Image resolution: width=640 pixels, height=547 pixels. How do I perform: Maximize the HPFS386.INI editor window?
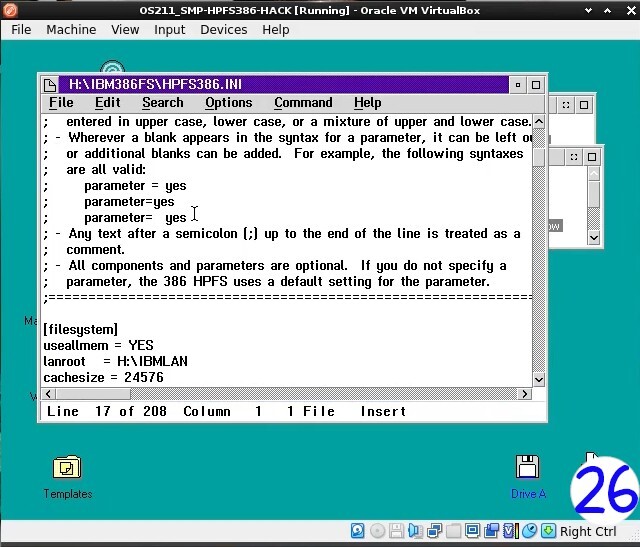tap(536, 85)
